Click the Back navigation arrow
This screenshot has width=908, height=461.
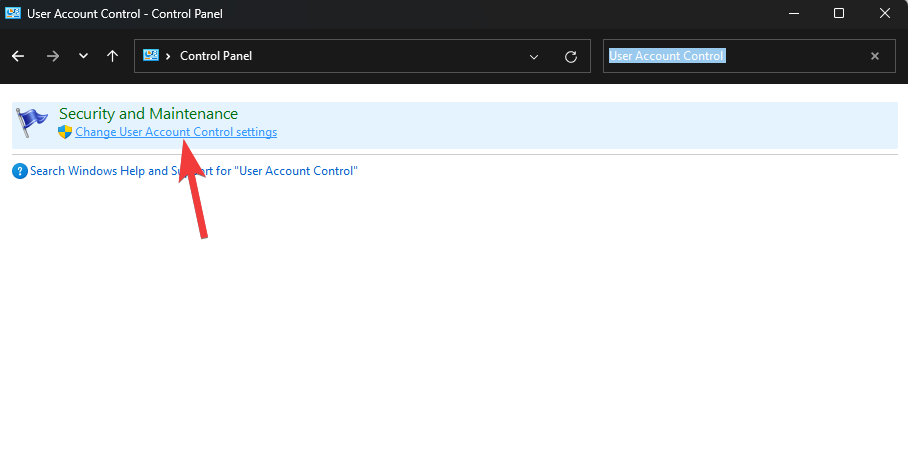(x=18, y=56)
